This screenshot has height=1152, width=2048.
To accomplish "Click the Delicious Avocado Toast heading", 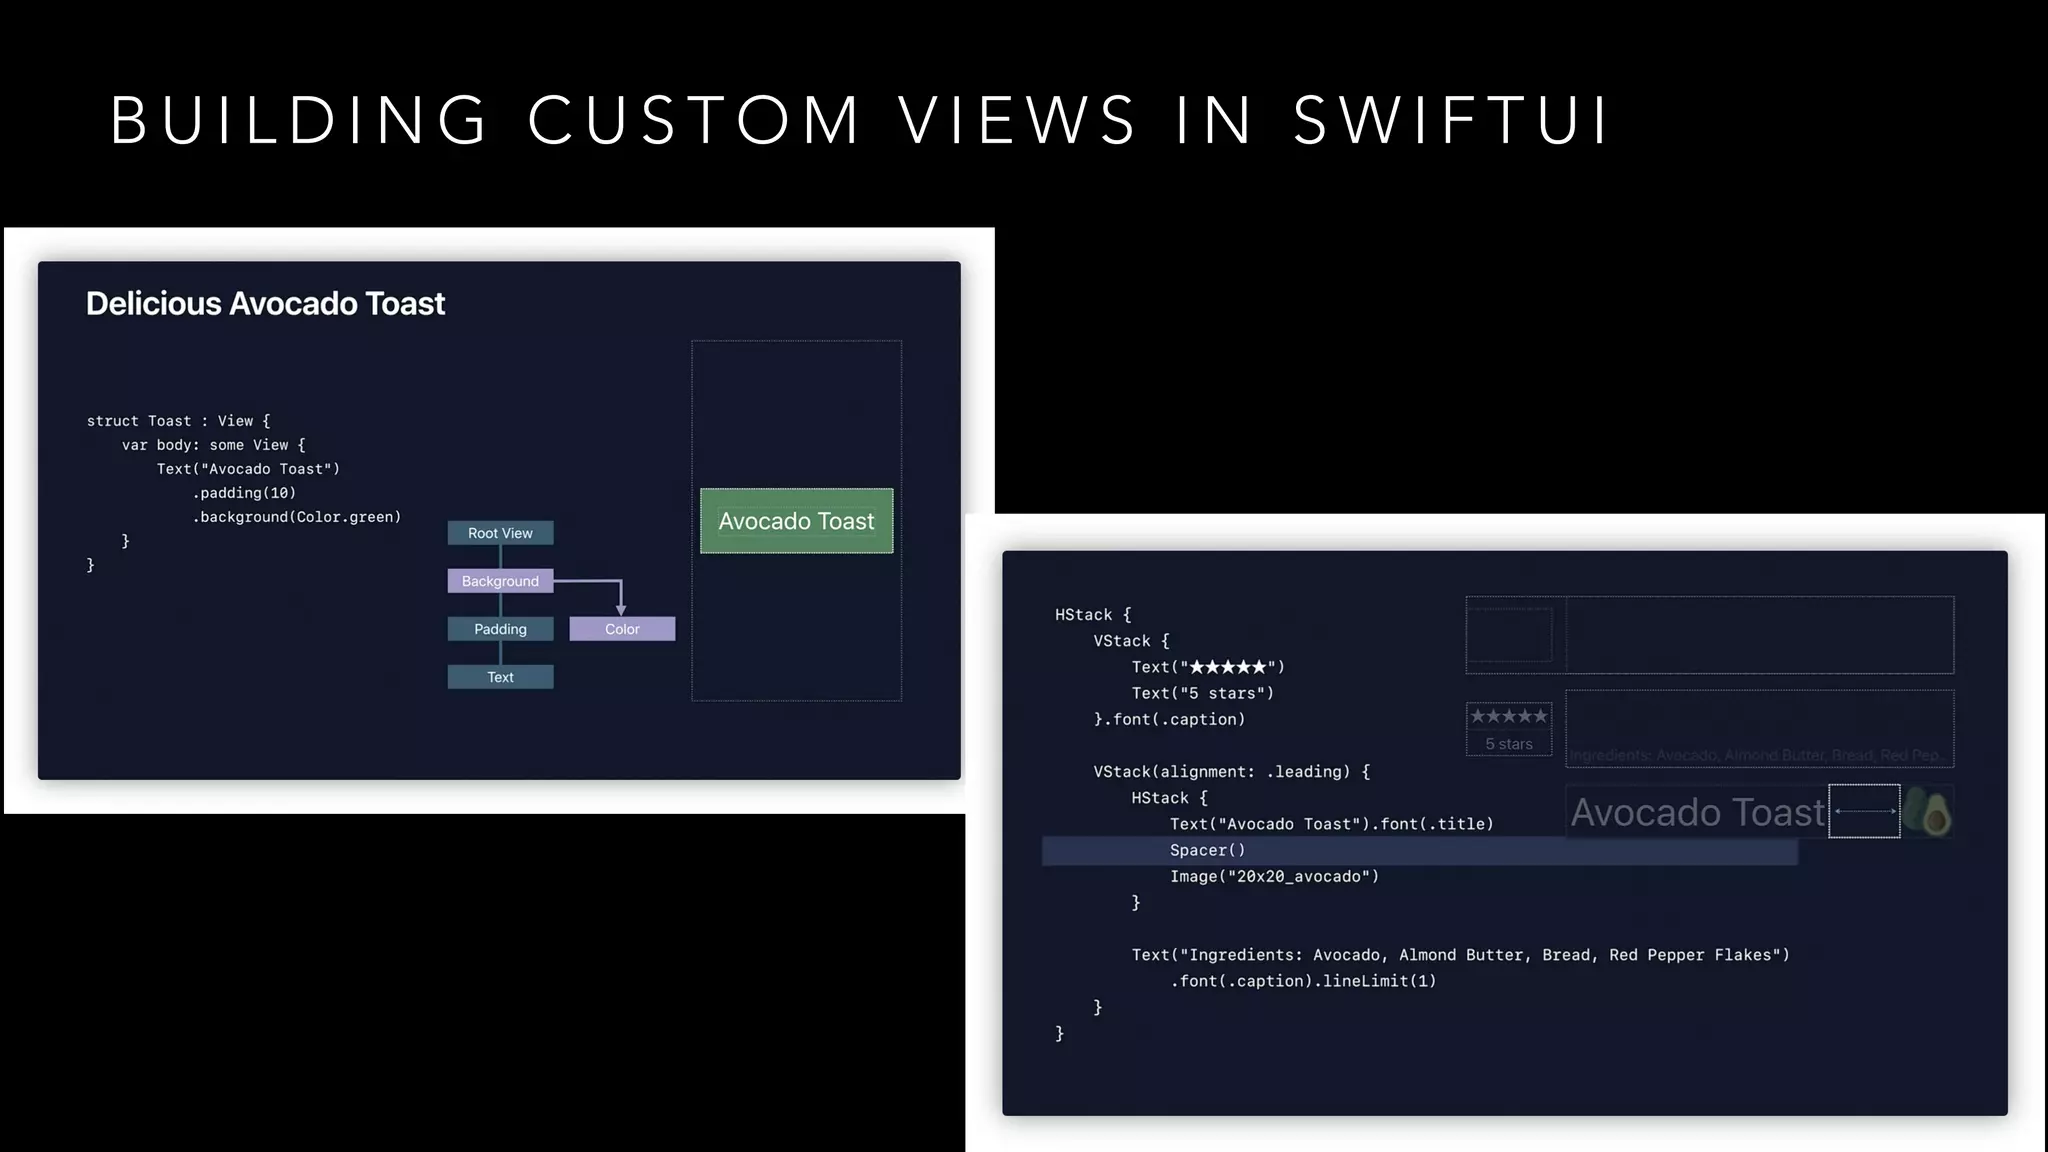I will pos(265,304).
